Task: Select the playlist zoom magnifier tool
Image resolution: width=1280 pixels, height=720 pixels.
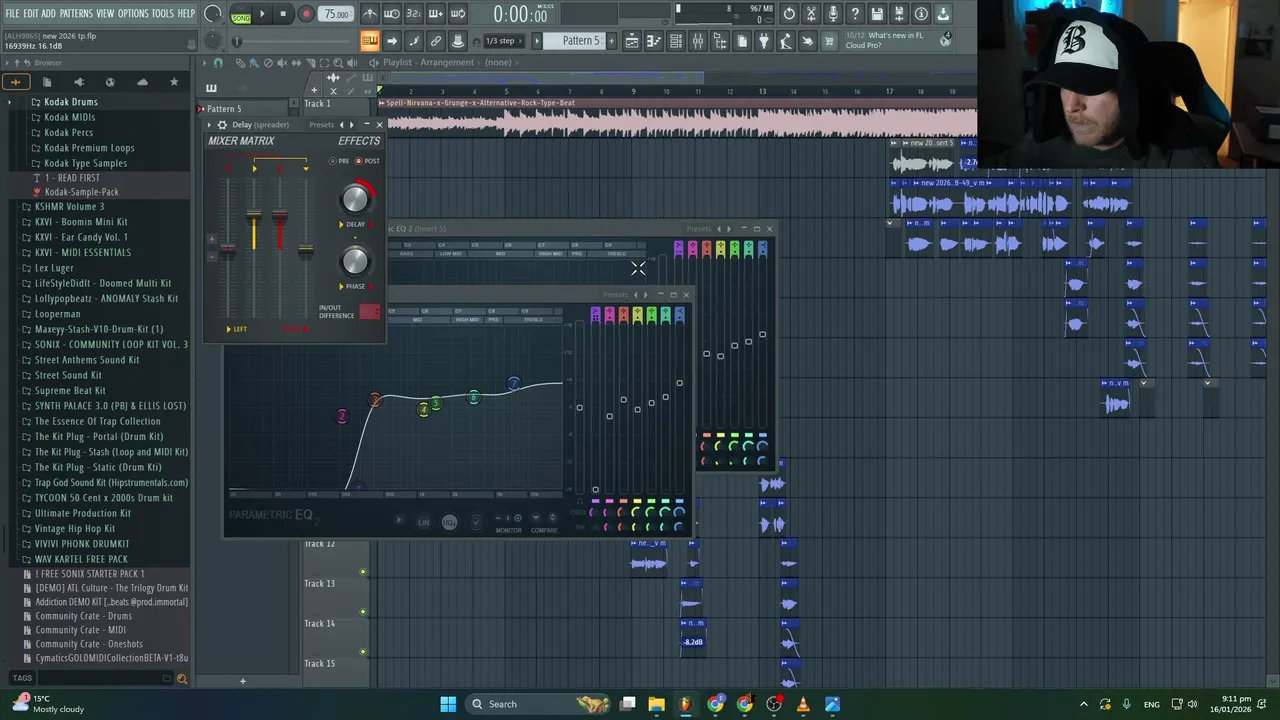Action: coord(338,62)
